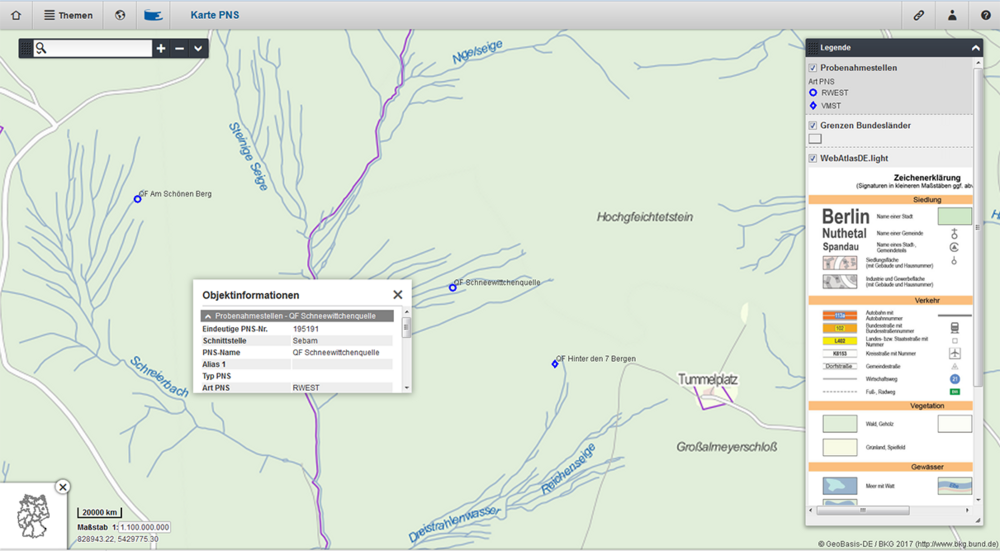Open the user account icon
This screenshot has width=1000, height=551.
pyautogui.click(x=952, y=15)
